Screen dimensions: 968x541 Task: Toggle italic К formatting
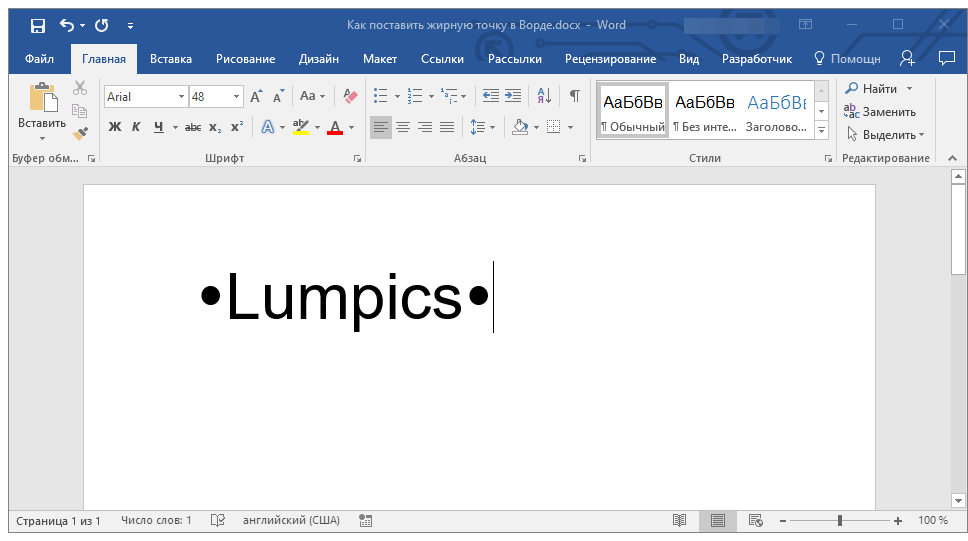coord(136,127)
